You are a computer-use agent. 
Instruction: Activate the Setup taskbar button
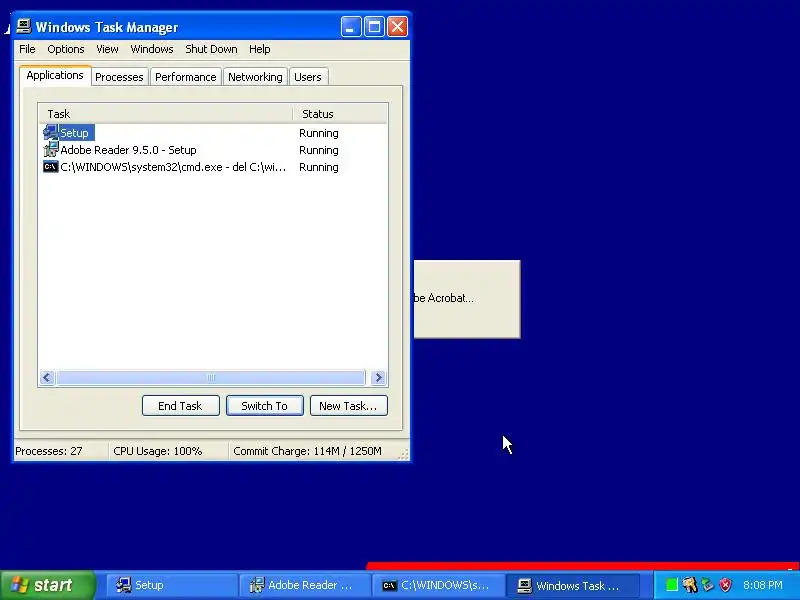point(172,585)
